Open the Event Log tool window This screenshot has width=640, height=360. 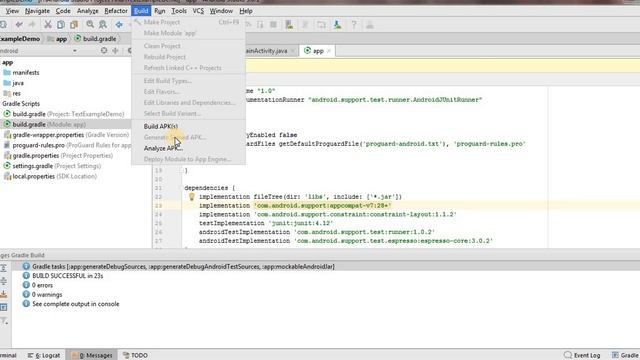582,356
